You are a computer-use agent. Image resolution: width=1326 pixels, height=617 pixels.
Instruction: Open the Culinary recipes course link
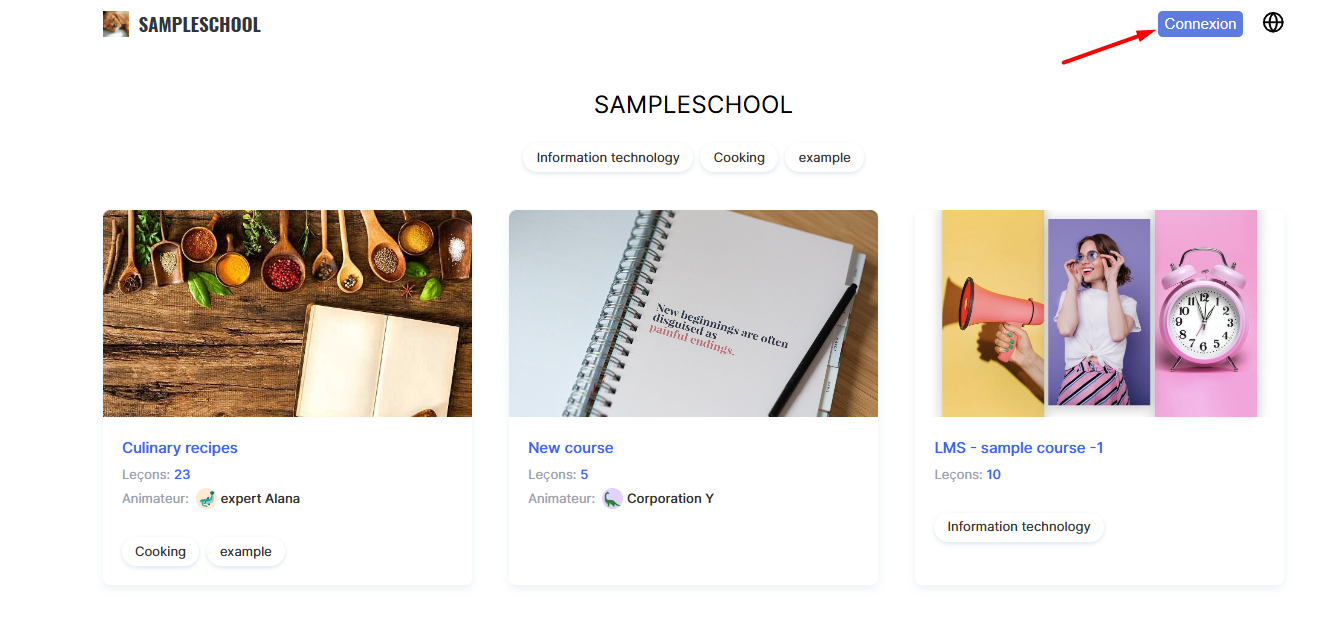(x=180, y=448)
